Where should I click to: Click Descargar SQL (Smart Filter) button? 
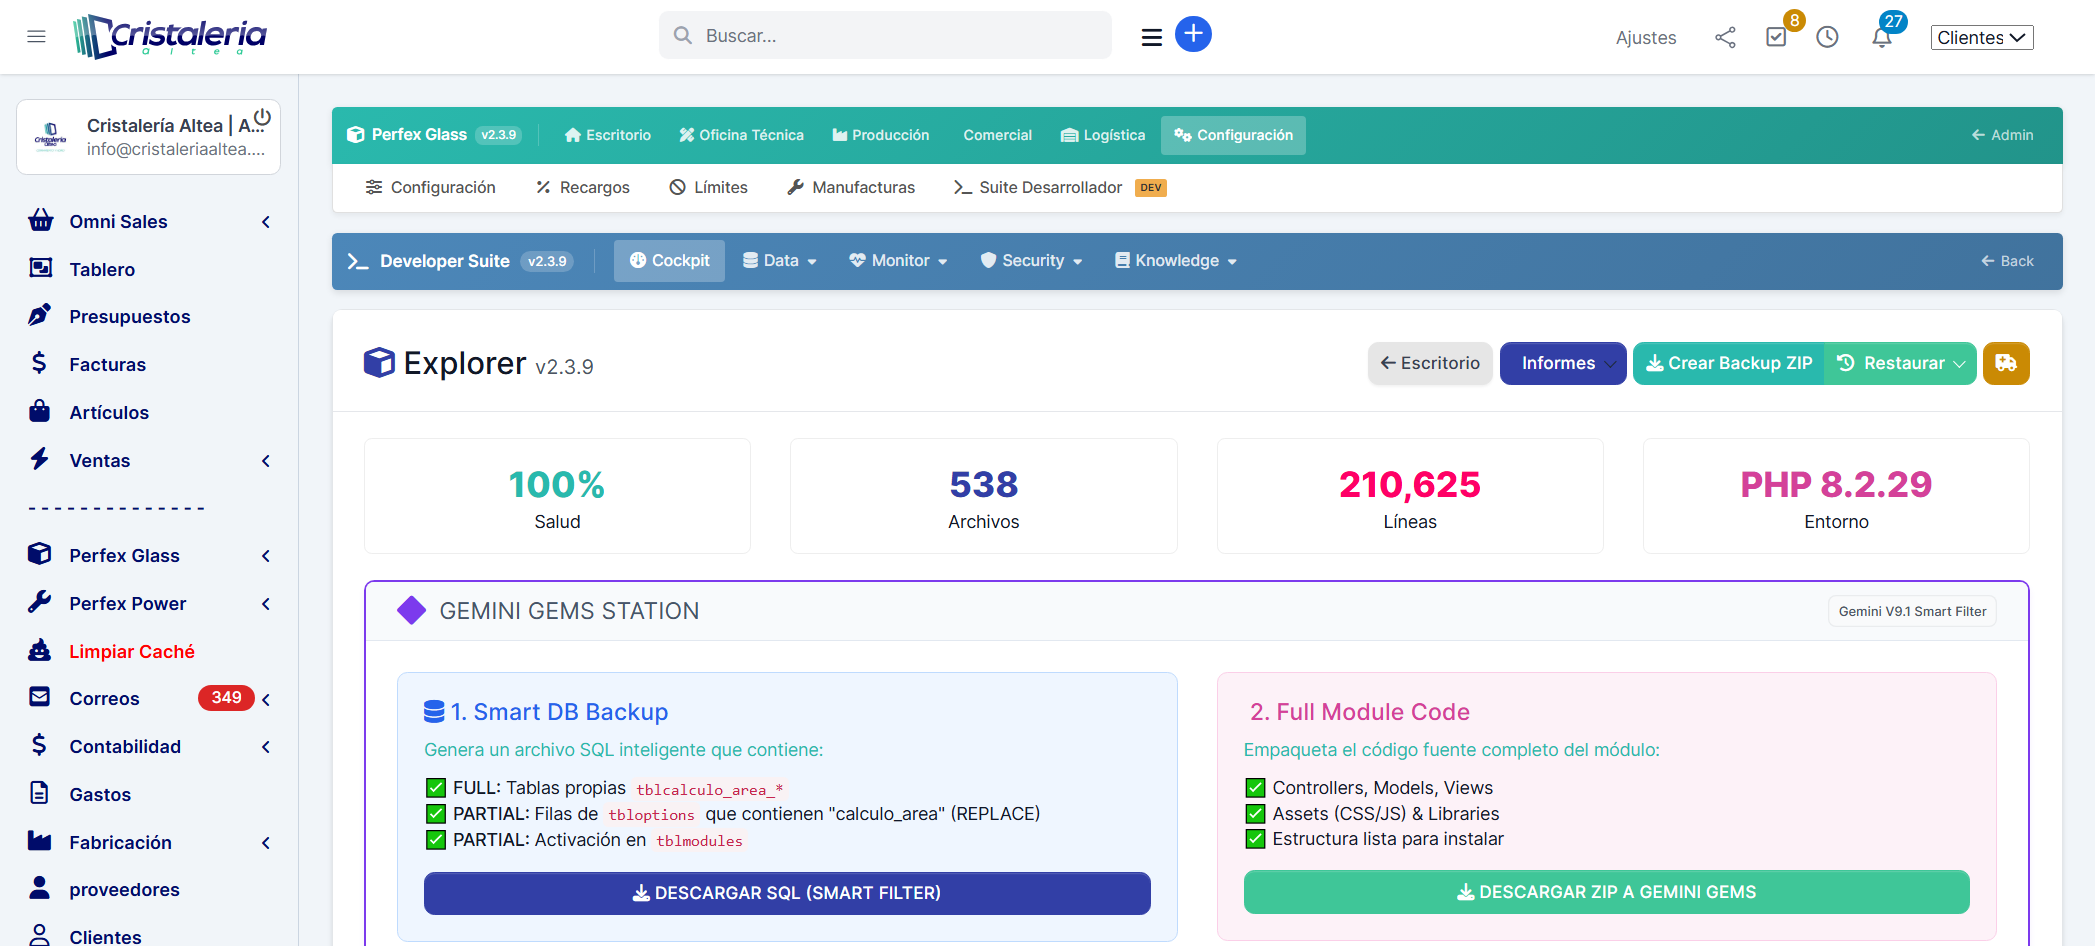click(787, 893)
